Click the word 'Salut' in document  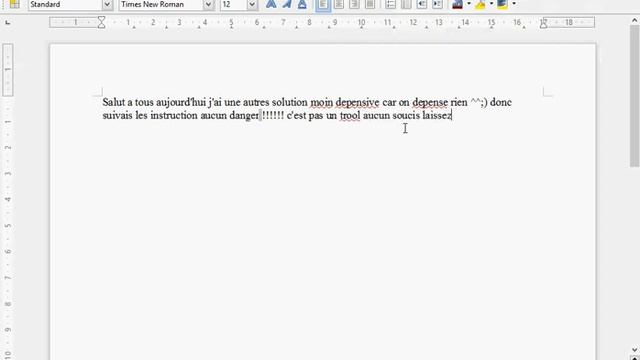pos(113,102)
